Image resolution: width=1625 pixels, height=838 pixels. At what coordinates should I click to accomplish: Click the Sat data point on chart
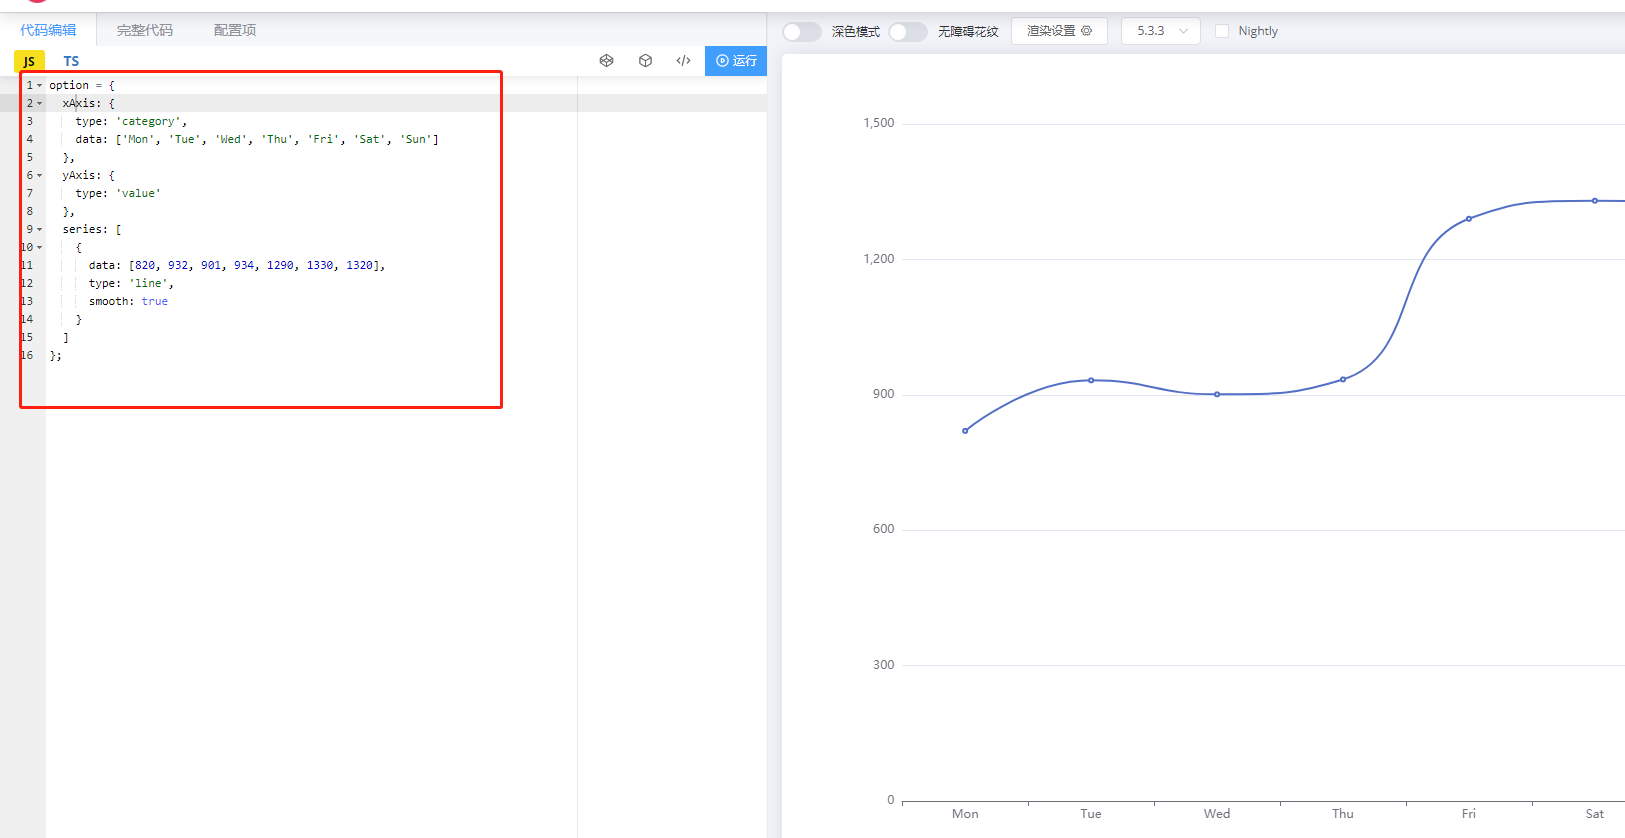[1595, 201]
